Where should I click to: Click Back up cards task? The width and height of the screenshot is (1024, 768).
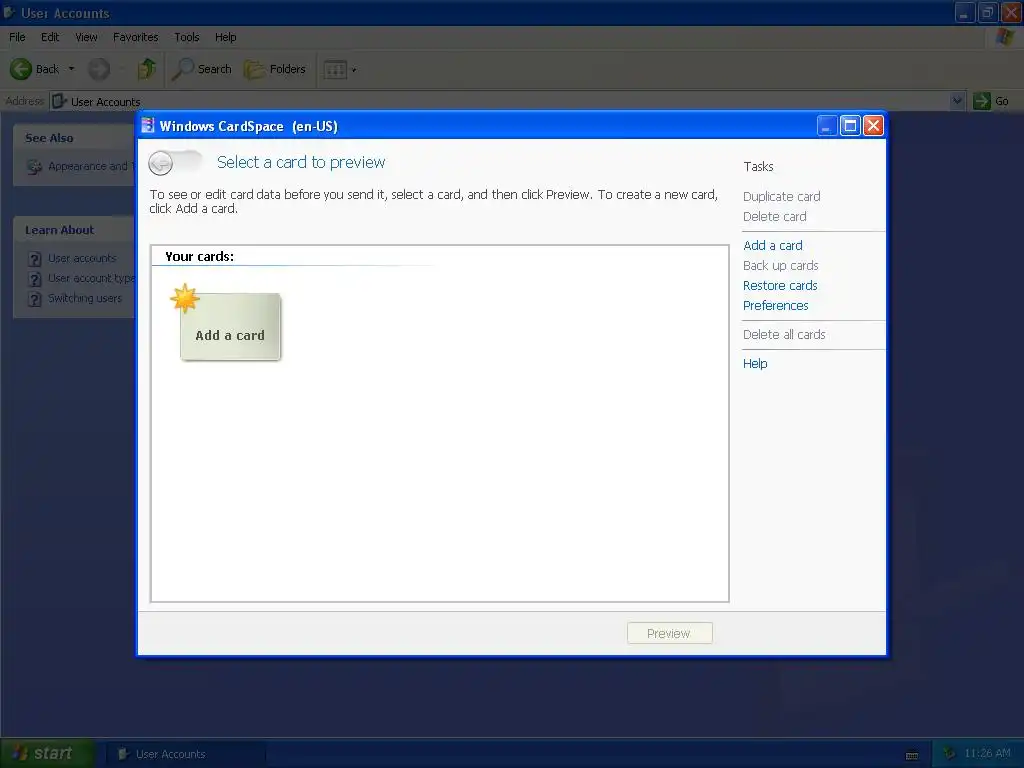(x=780, y=266)
